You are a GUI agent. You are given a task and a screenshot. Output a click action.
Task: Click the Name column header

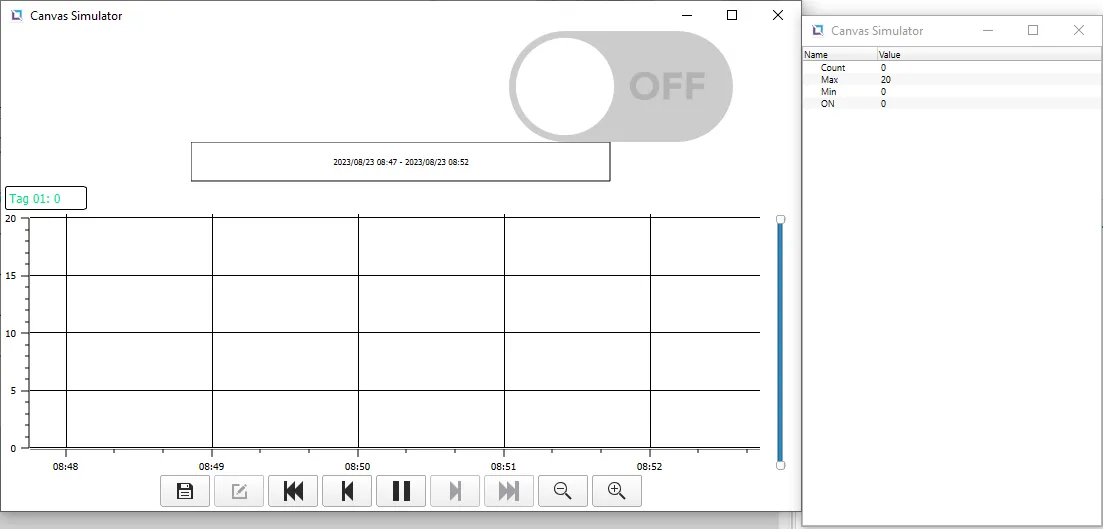(x=840, y=55)
